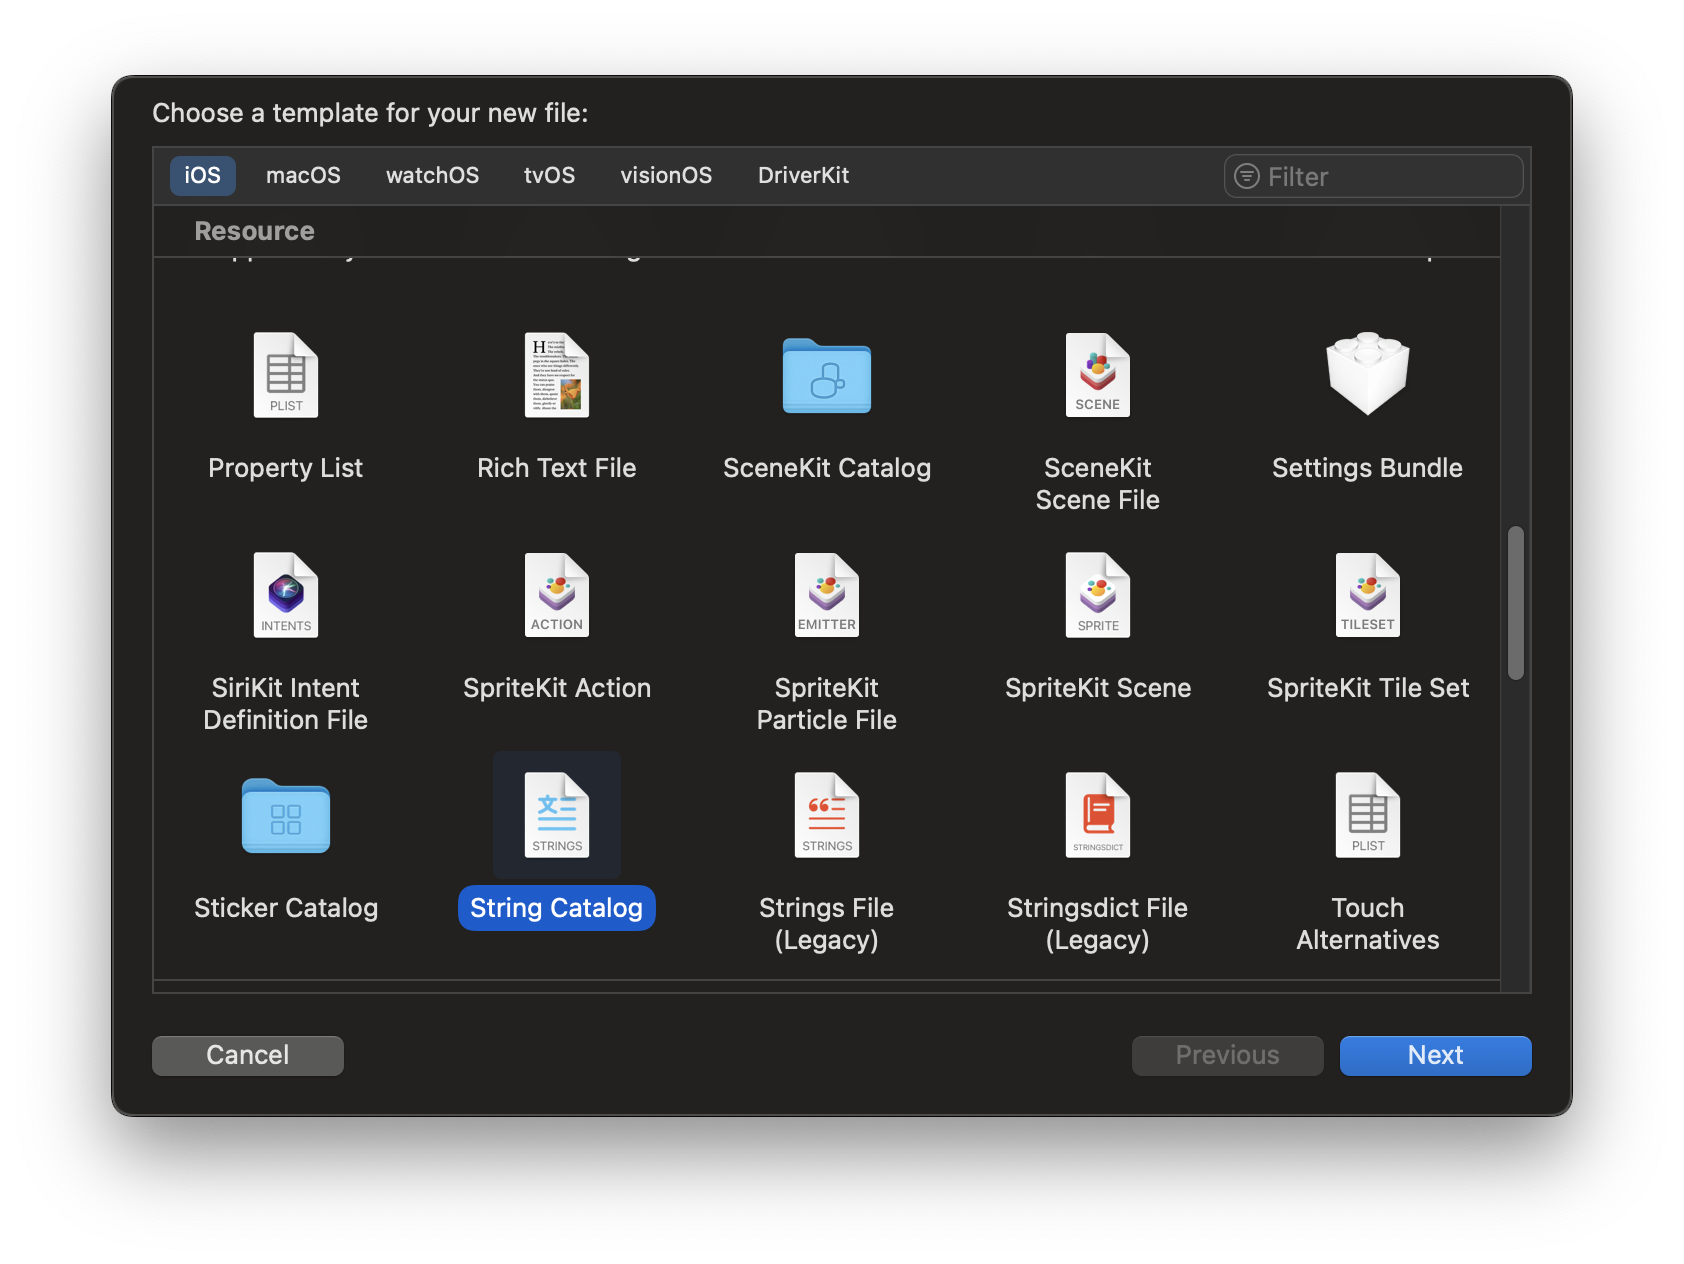Click the Cancel button
Image resolution: width=1684 pixels, height=1264 pixels.
point(248,1055)
